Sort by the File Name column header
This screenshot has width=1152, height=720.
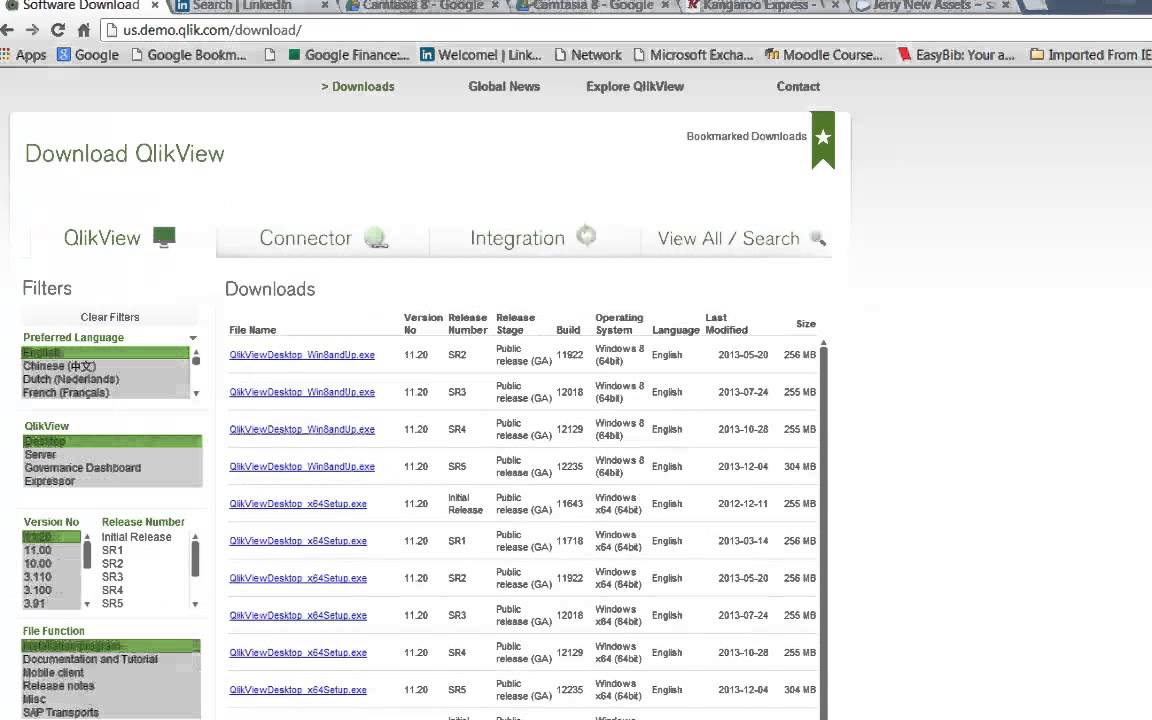(252, 331)
